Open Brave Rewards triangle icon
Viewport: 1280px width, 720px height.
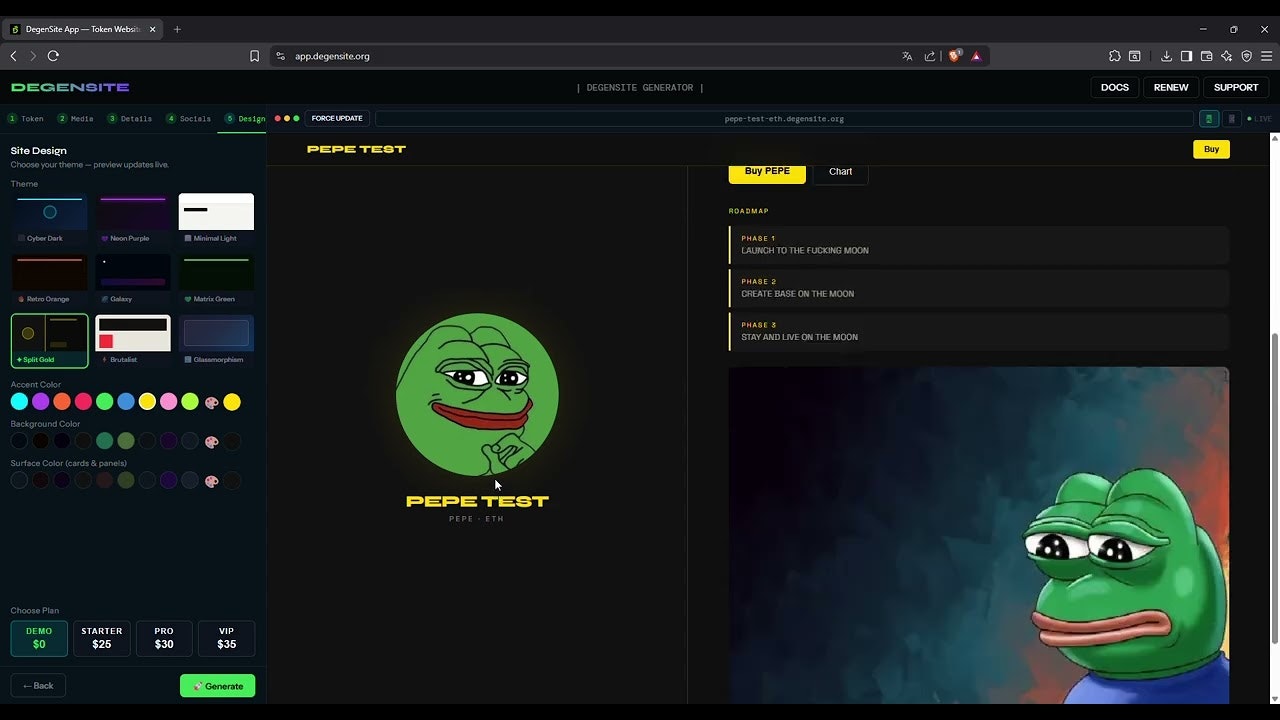[976, 56]
